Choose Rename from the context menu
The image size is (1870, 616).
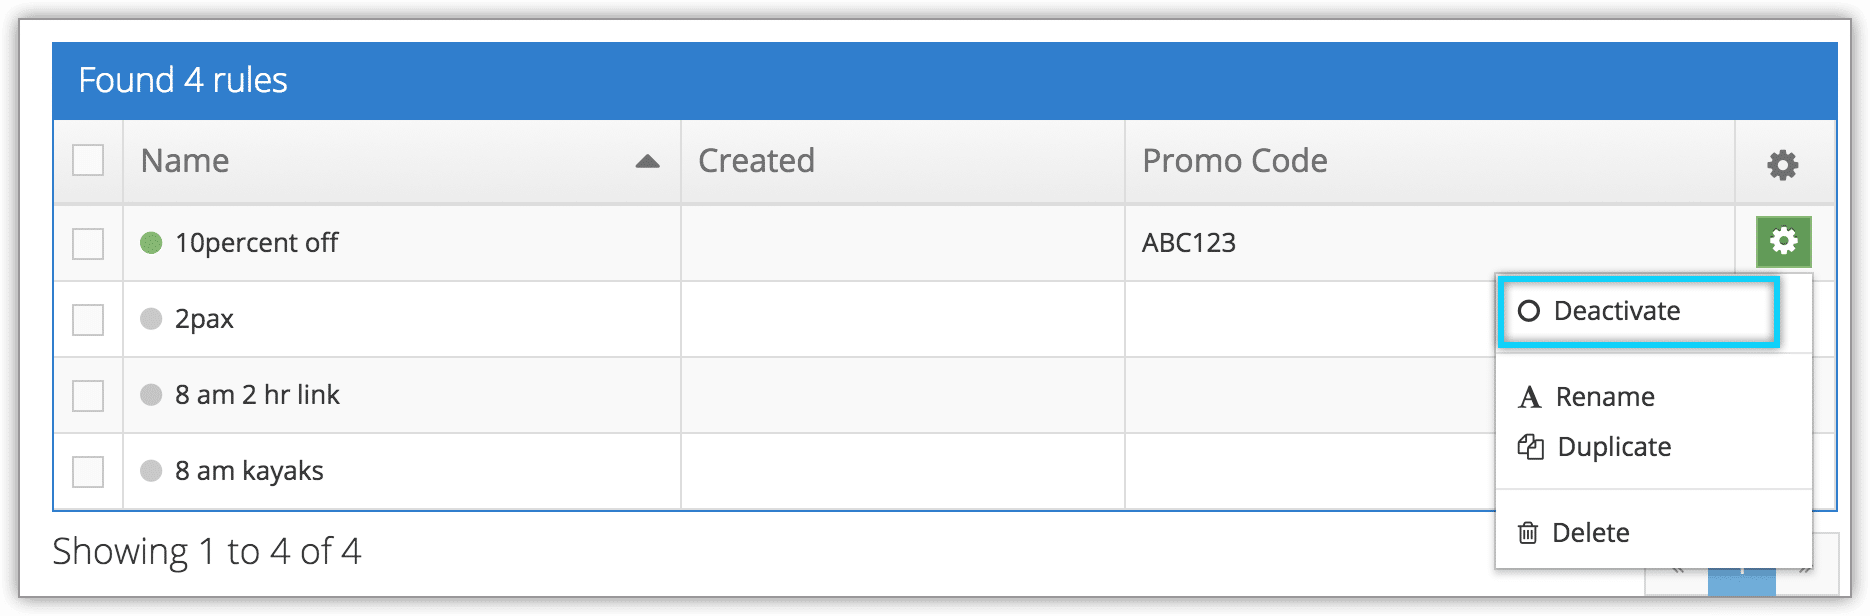point(1604,397)
